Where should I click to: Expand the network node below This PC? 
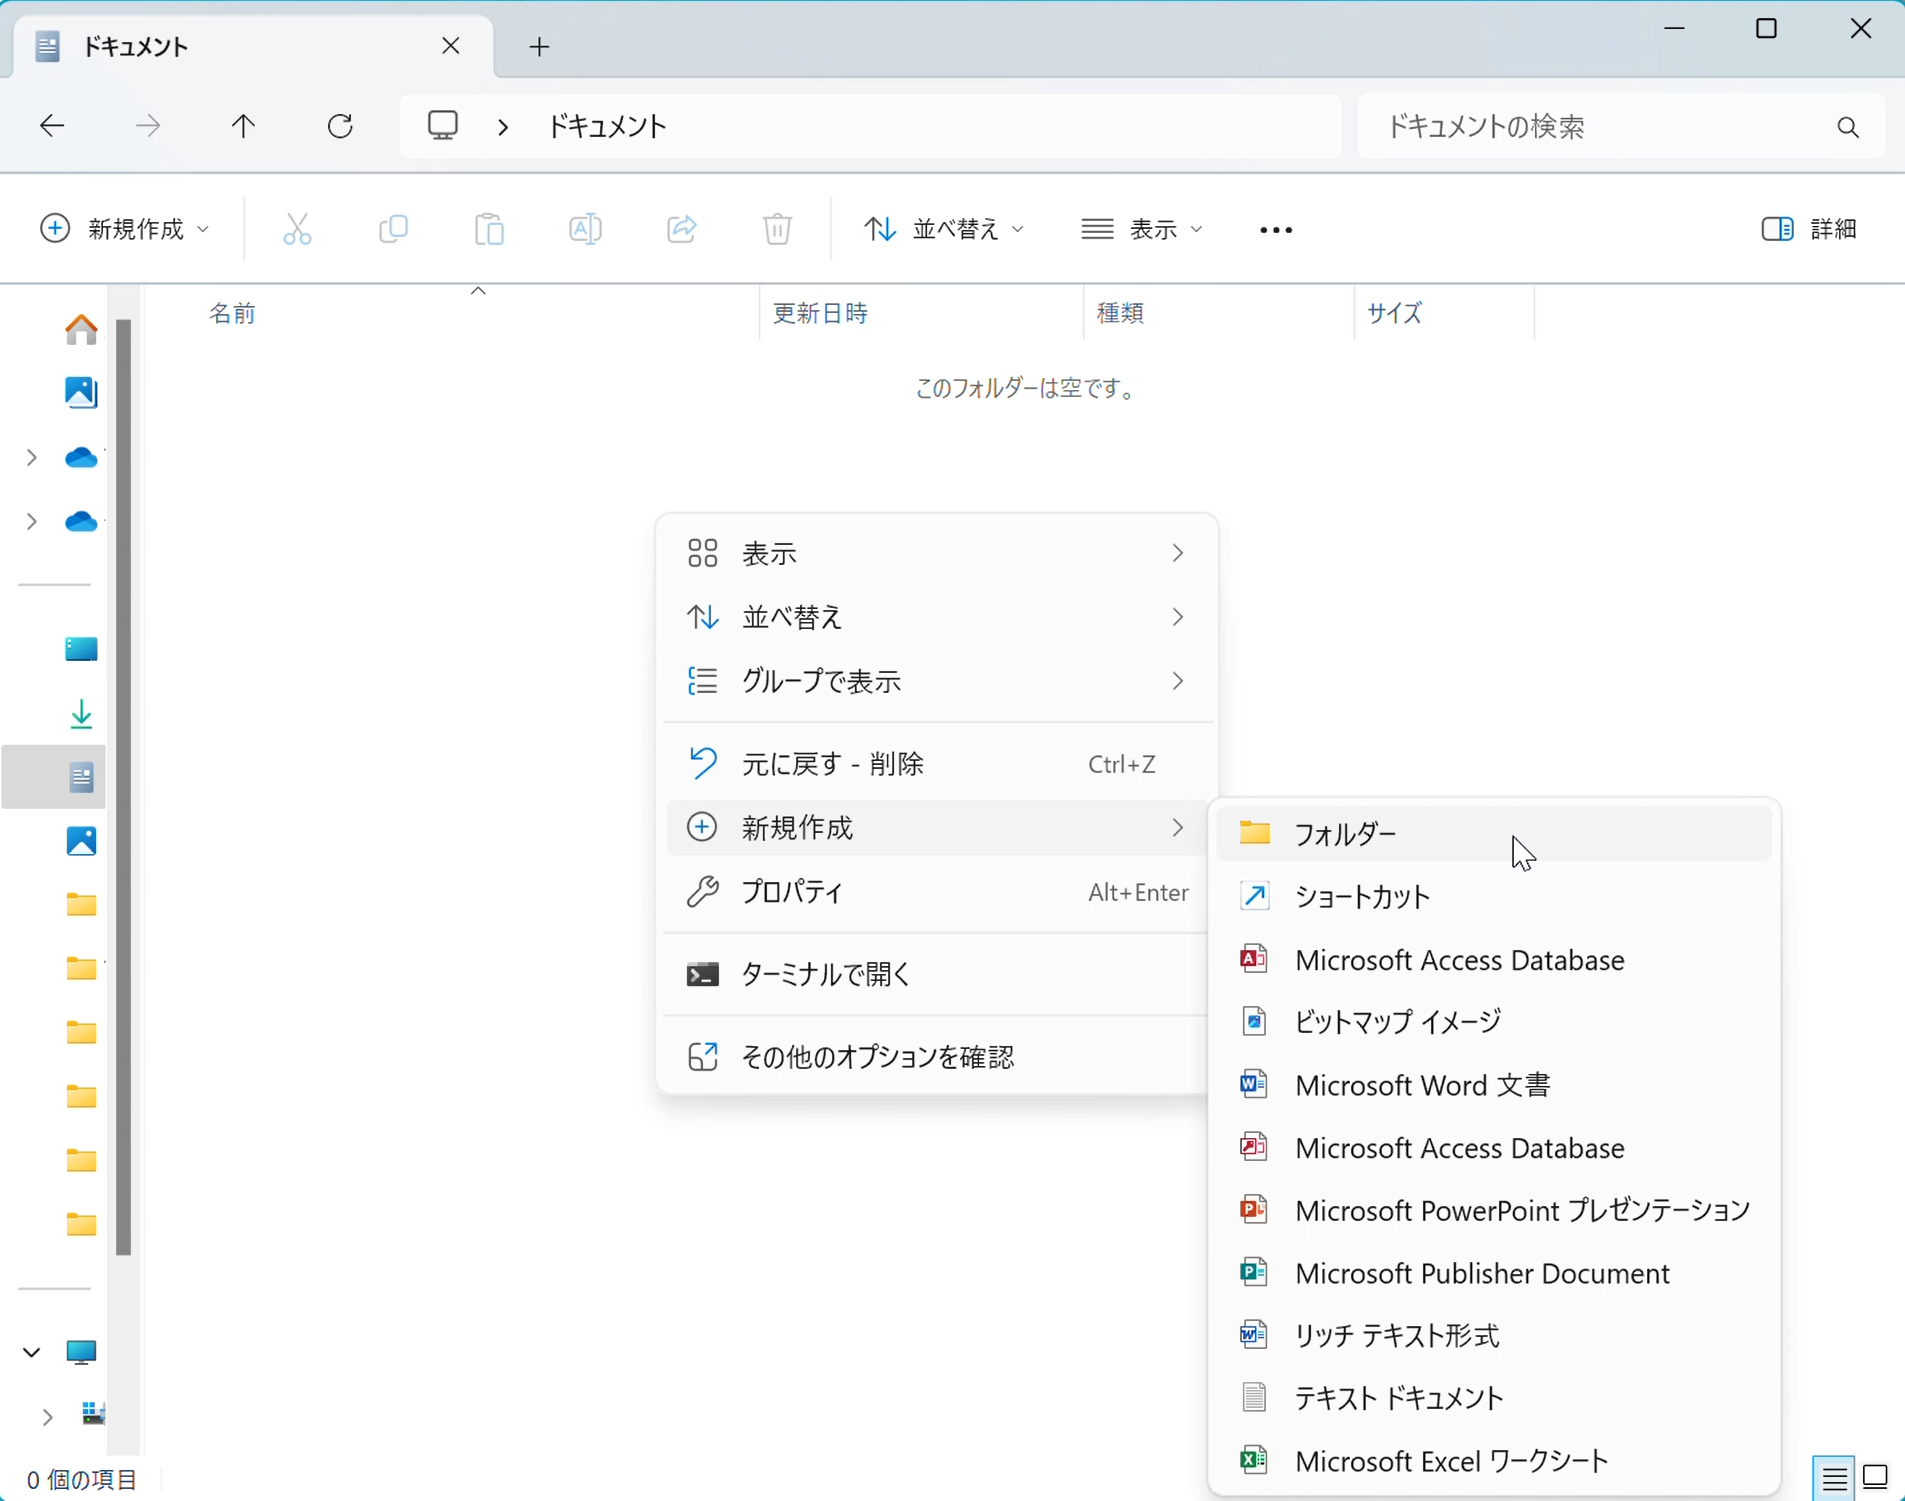click(47, 1416)
